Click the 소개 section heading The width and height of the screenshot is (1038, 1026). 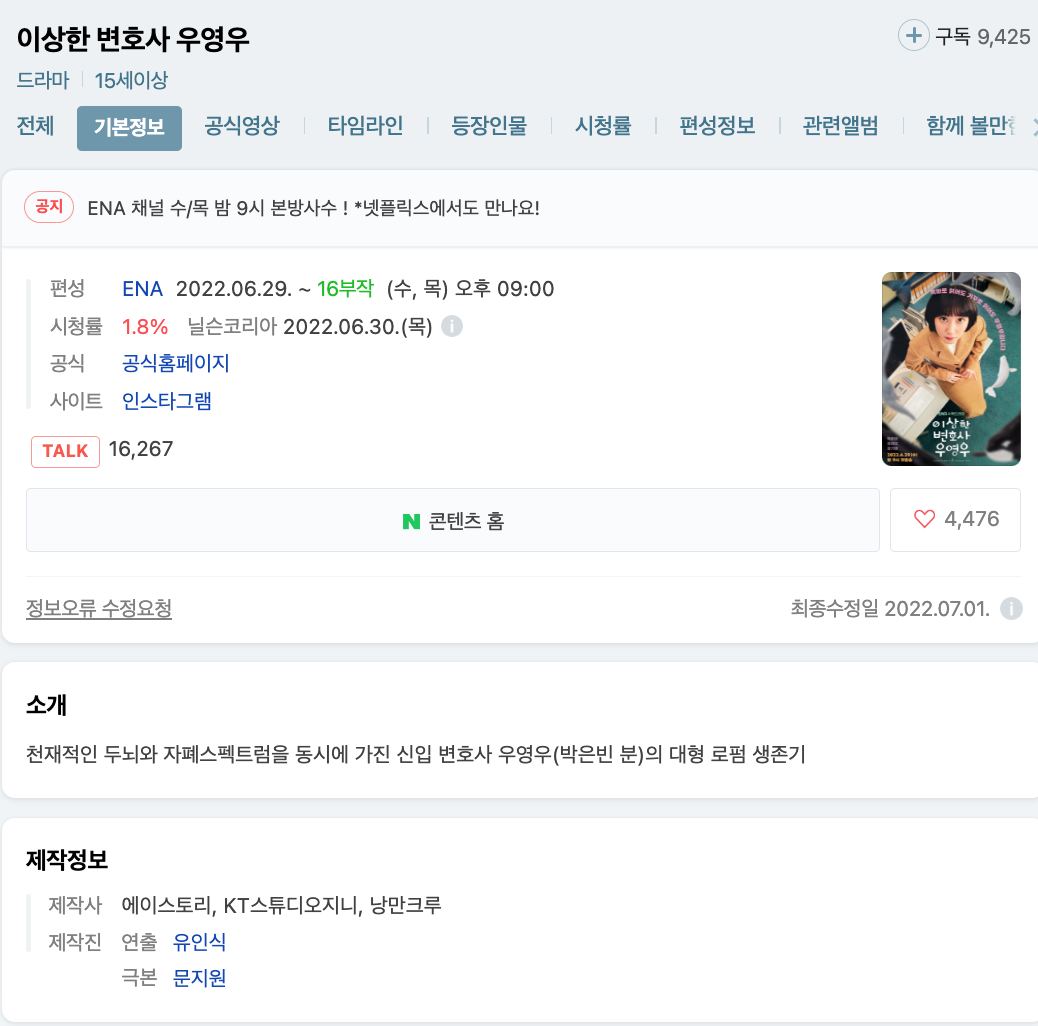[x=46, y=705]
